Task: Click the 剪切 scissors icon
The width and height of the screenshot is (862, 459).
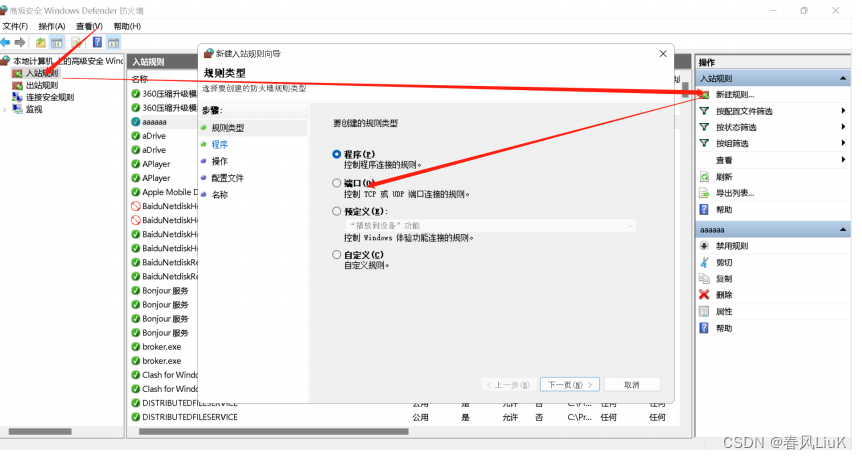Action: click(704, 262)
